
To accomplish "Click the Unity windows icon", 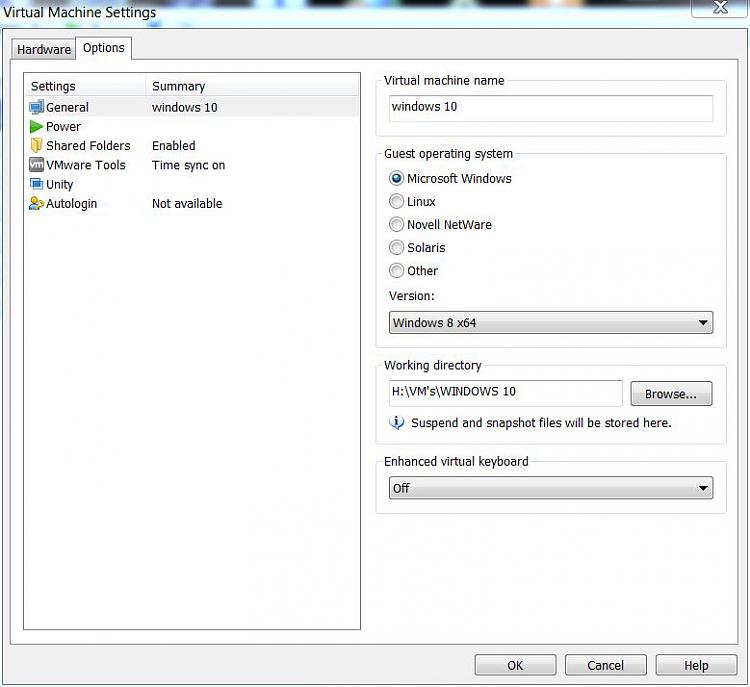I will tap(36, 184).
